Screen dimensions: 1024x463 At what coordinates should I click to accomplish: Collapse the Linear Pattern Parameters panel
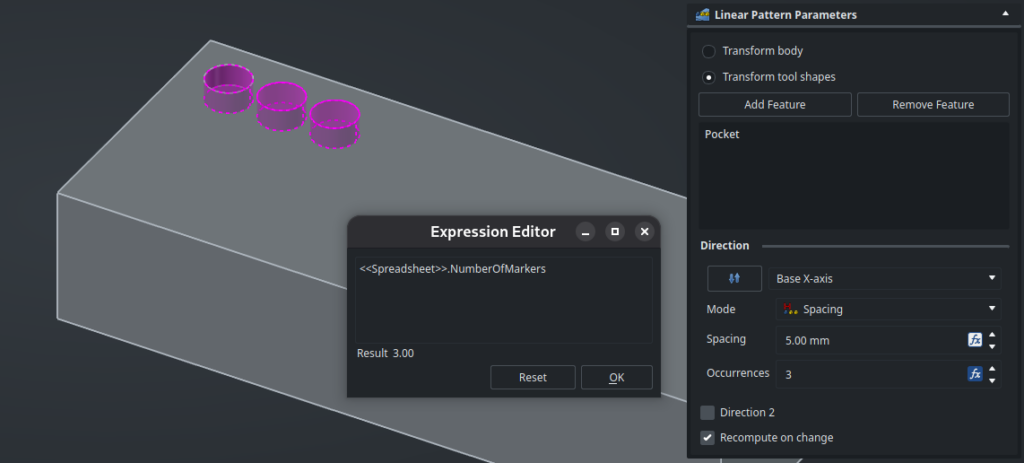(x=1004, y=14)
